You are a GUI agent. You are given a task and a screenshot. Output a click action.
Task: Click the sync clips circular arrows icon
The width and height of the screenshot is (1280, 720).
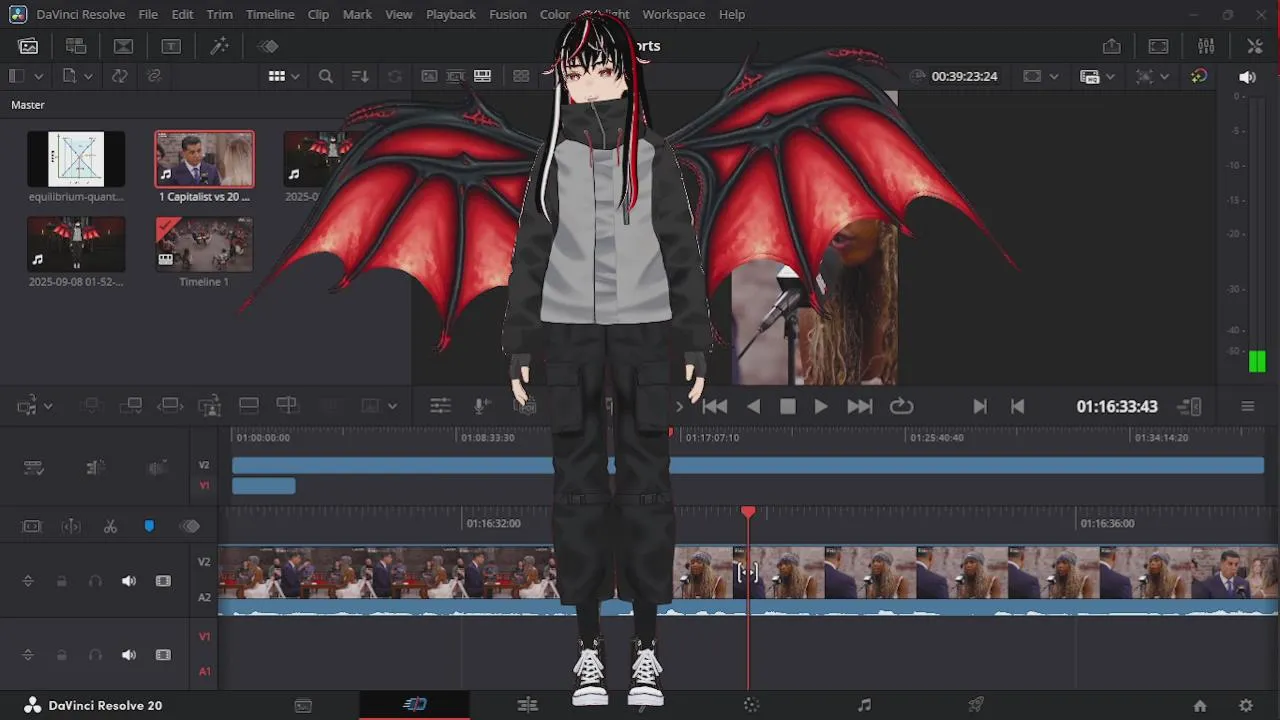coord(119,76)
